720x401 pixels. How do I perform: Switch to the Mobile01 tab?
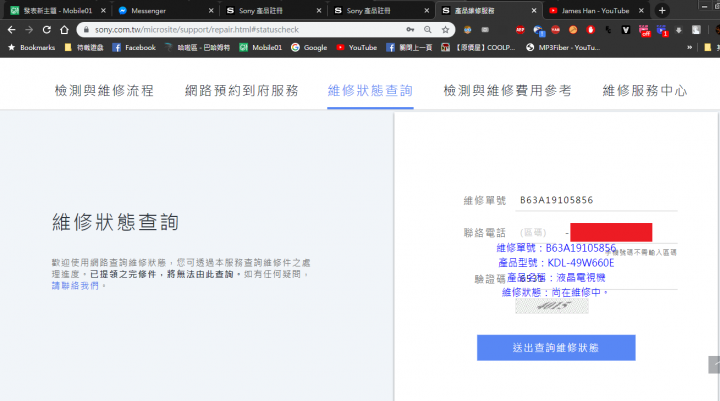point(57,11)
